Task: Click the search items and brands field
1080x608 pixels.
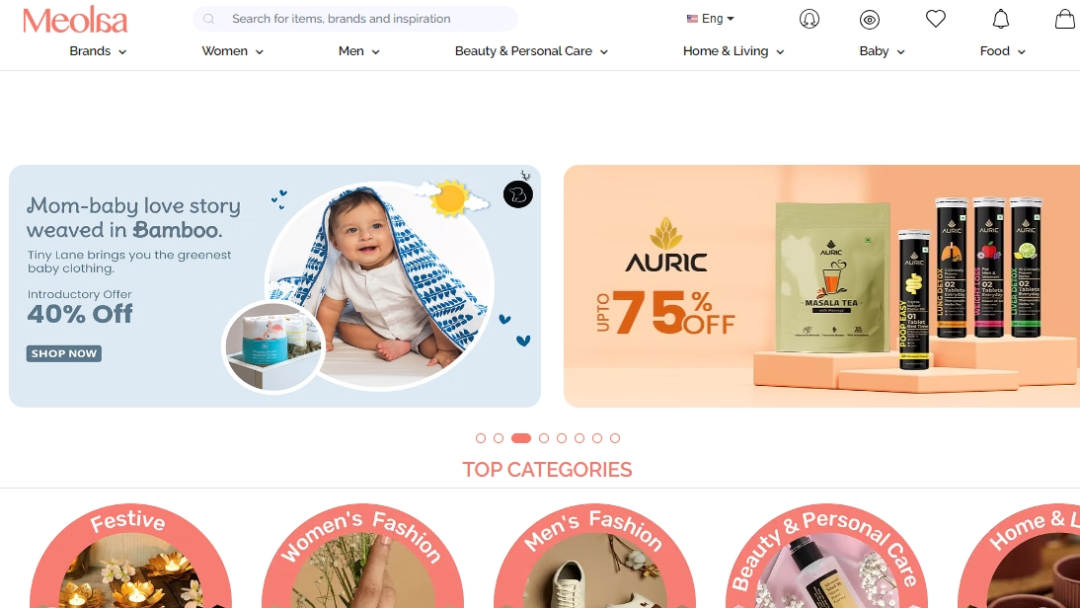Action: [x=355, y=19]
